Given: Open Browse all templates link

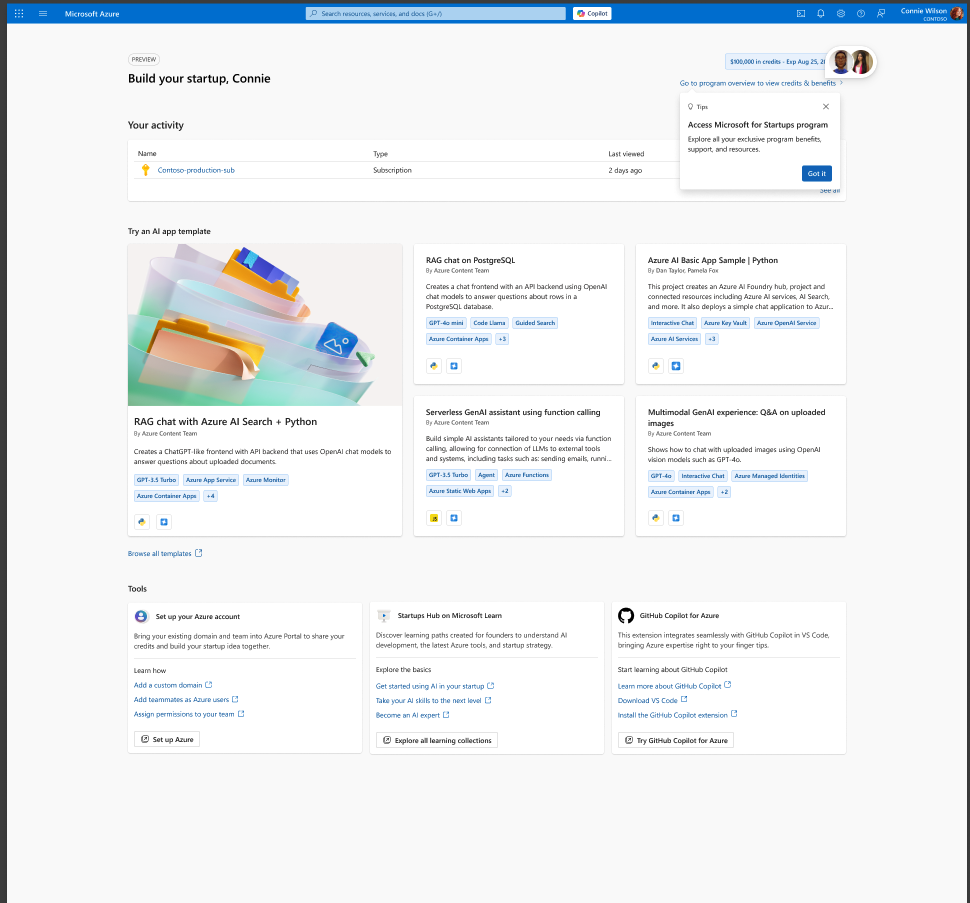Looking at the screenshot, I should [x=165, y=554].
